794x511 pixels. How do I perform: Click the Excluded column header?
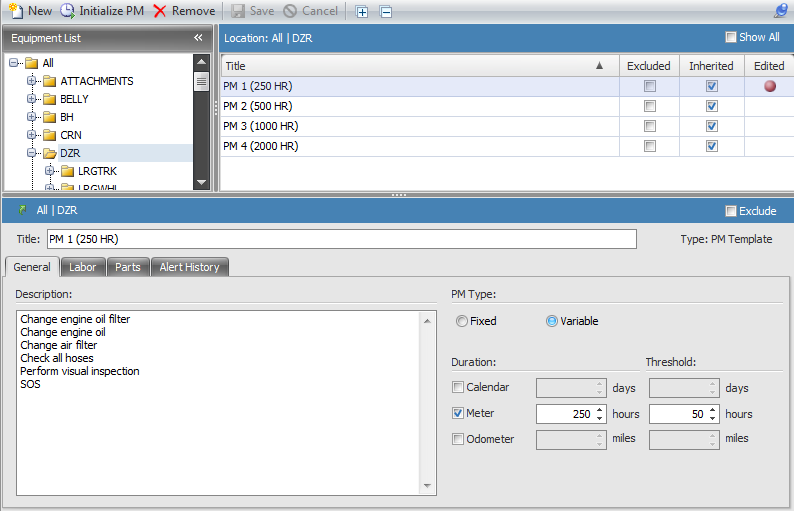649,66
